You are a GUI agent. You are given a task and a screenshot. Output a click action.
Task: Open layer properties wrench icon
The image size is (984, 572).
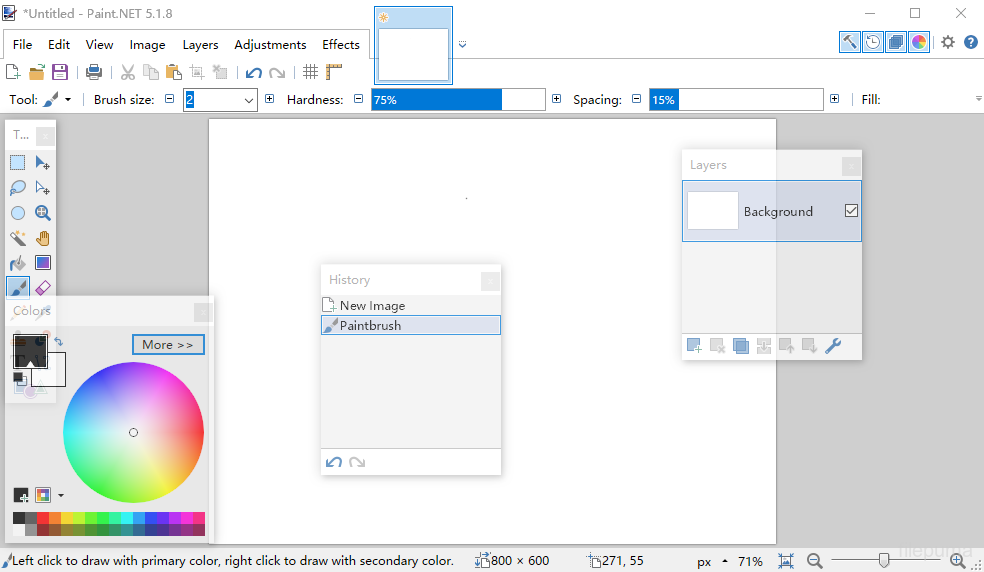833,345
